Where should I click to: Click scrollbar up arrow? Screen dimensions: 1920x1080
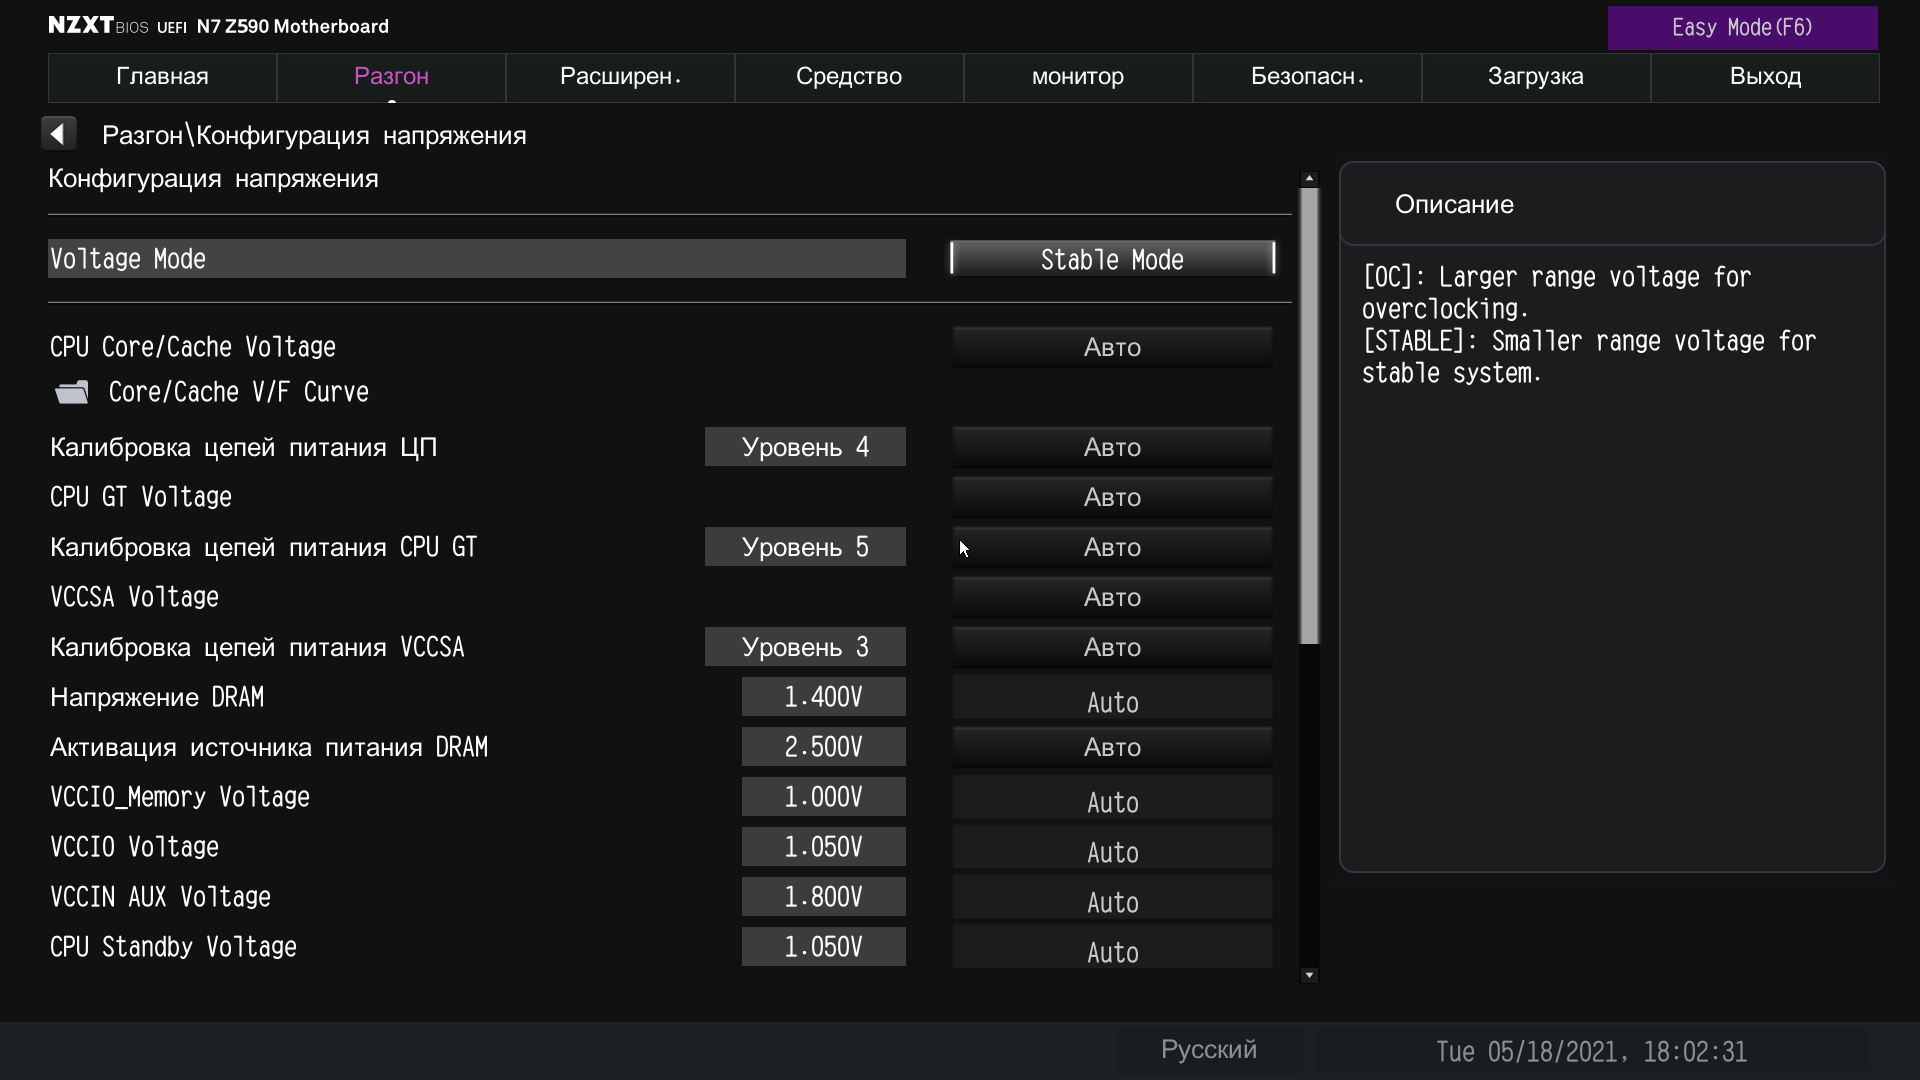coord(1309,178)
